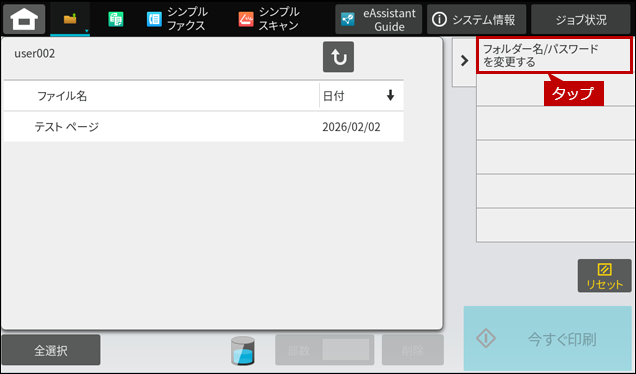The image size is (636, 374).
Task: Open シンプルスキャン mode
Action: pos(269,19)
